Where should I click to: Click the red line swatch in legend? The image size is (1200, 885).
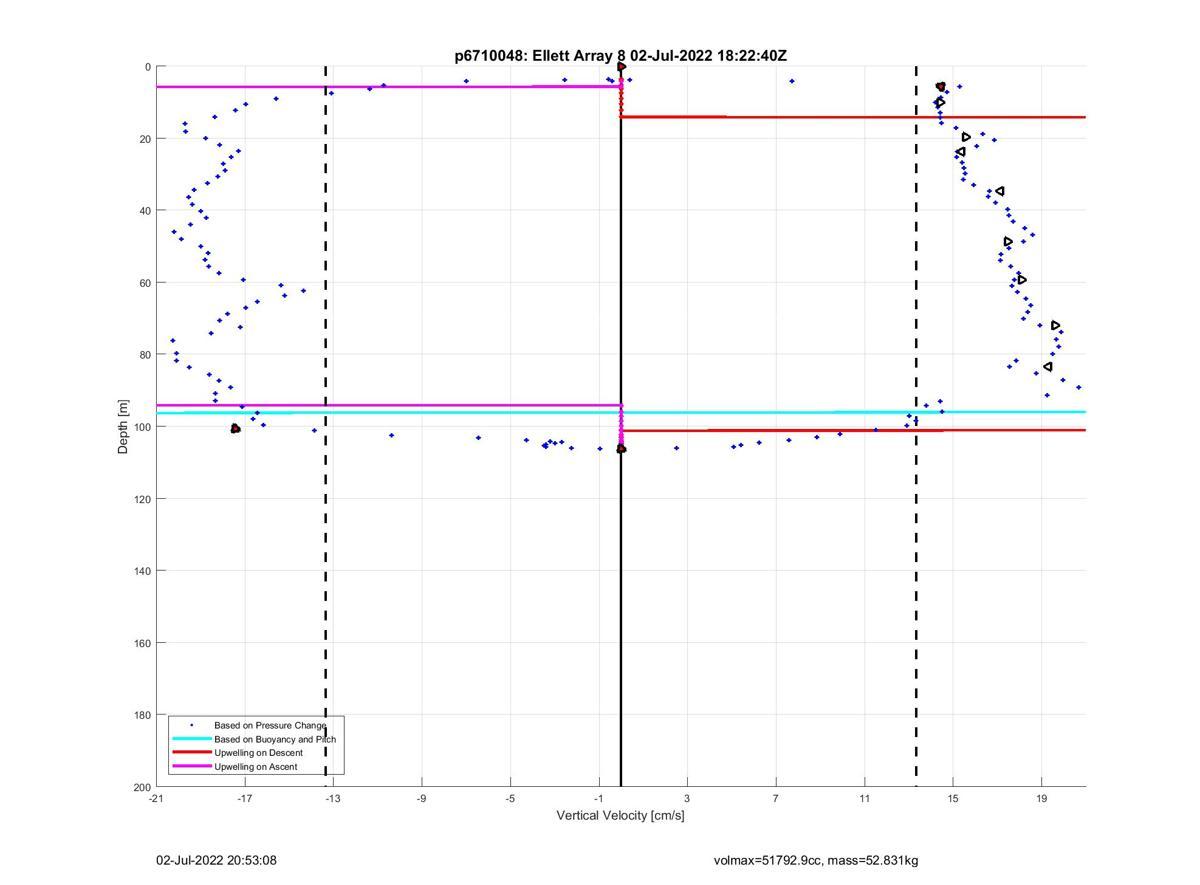click(191, 753)
